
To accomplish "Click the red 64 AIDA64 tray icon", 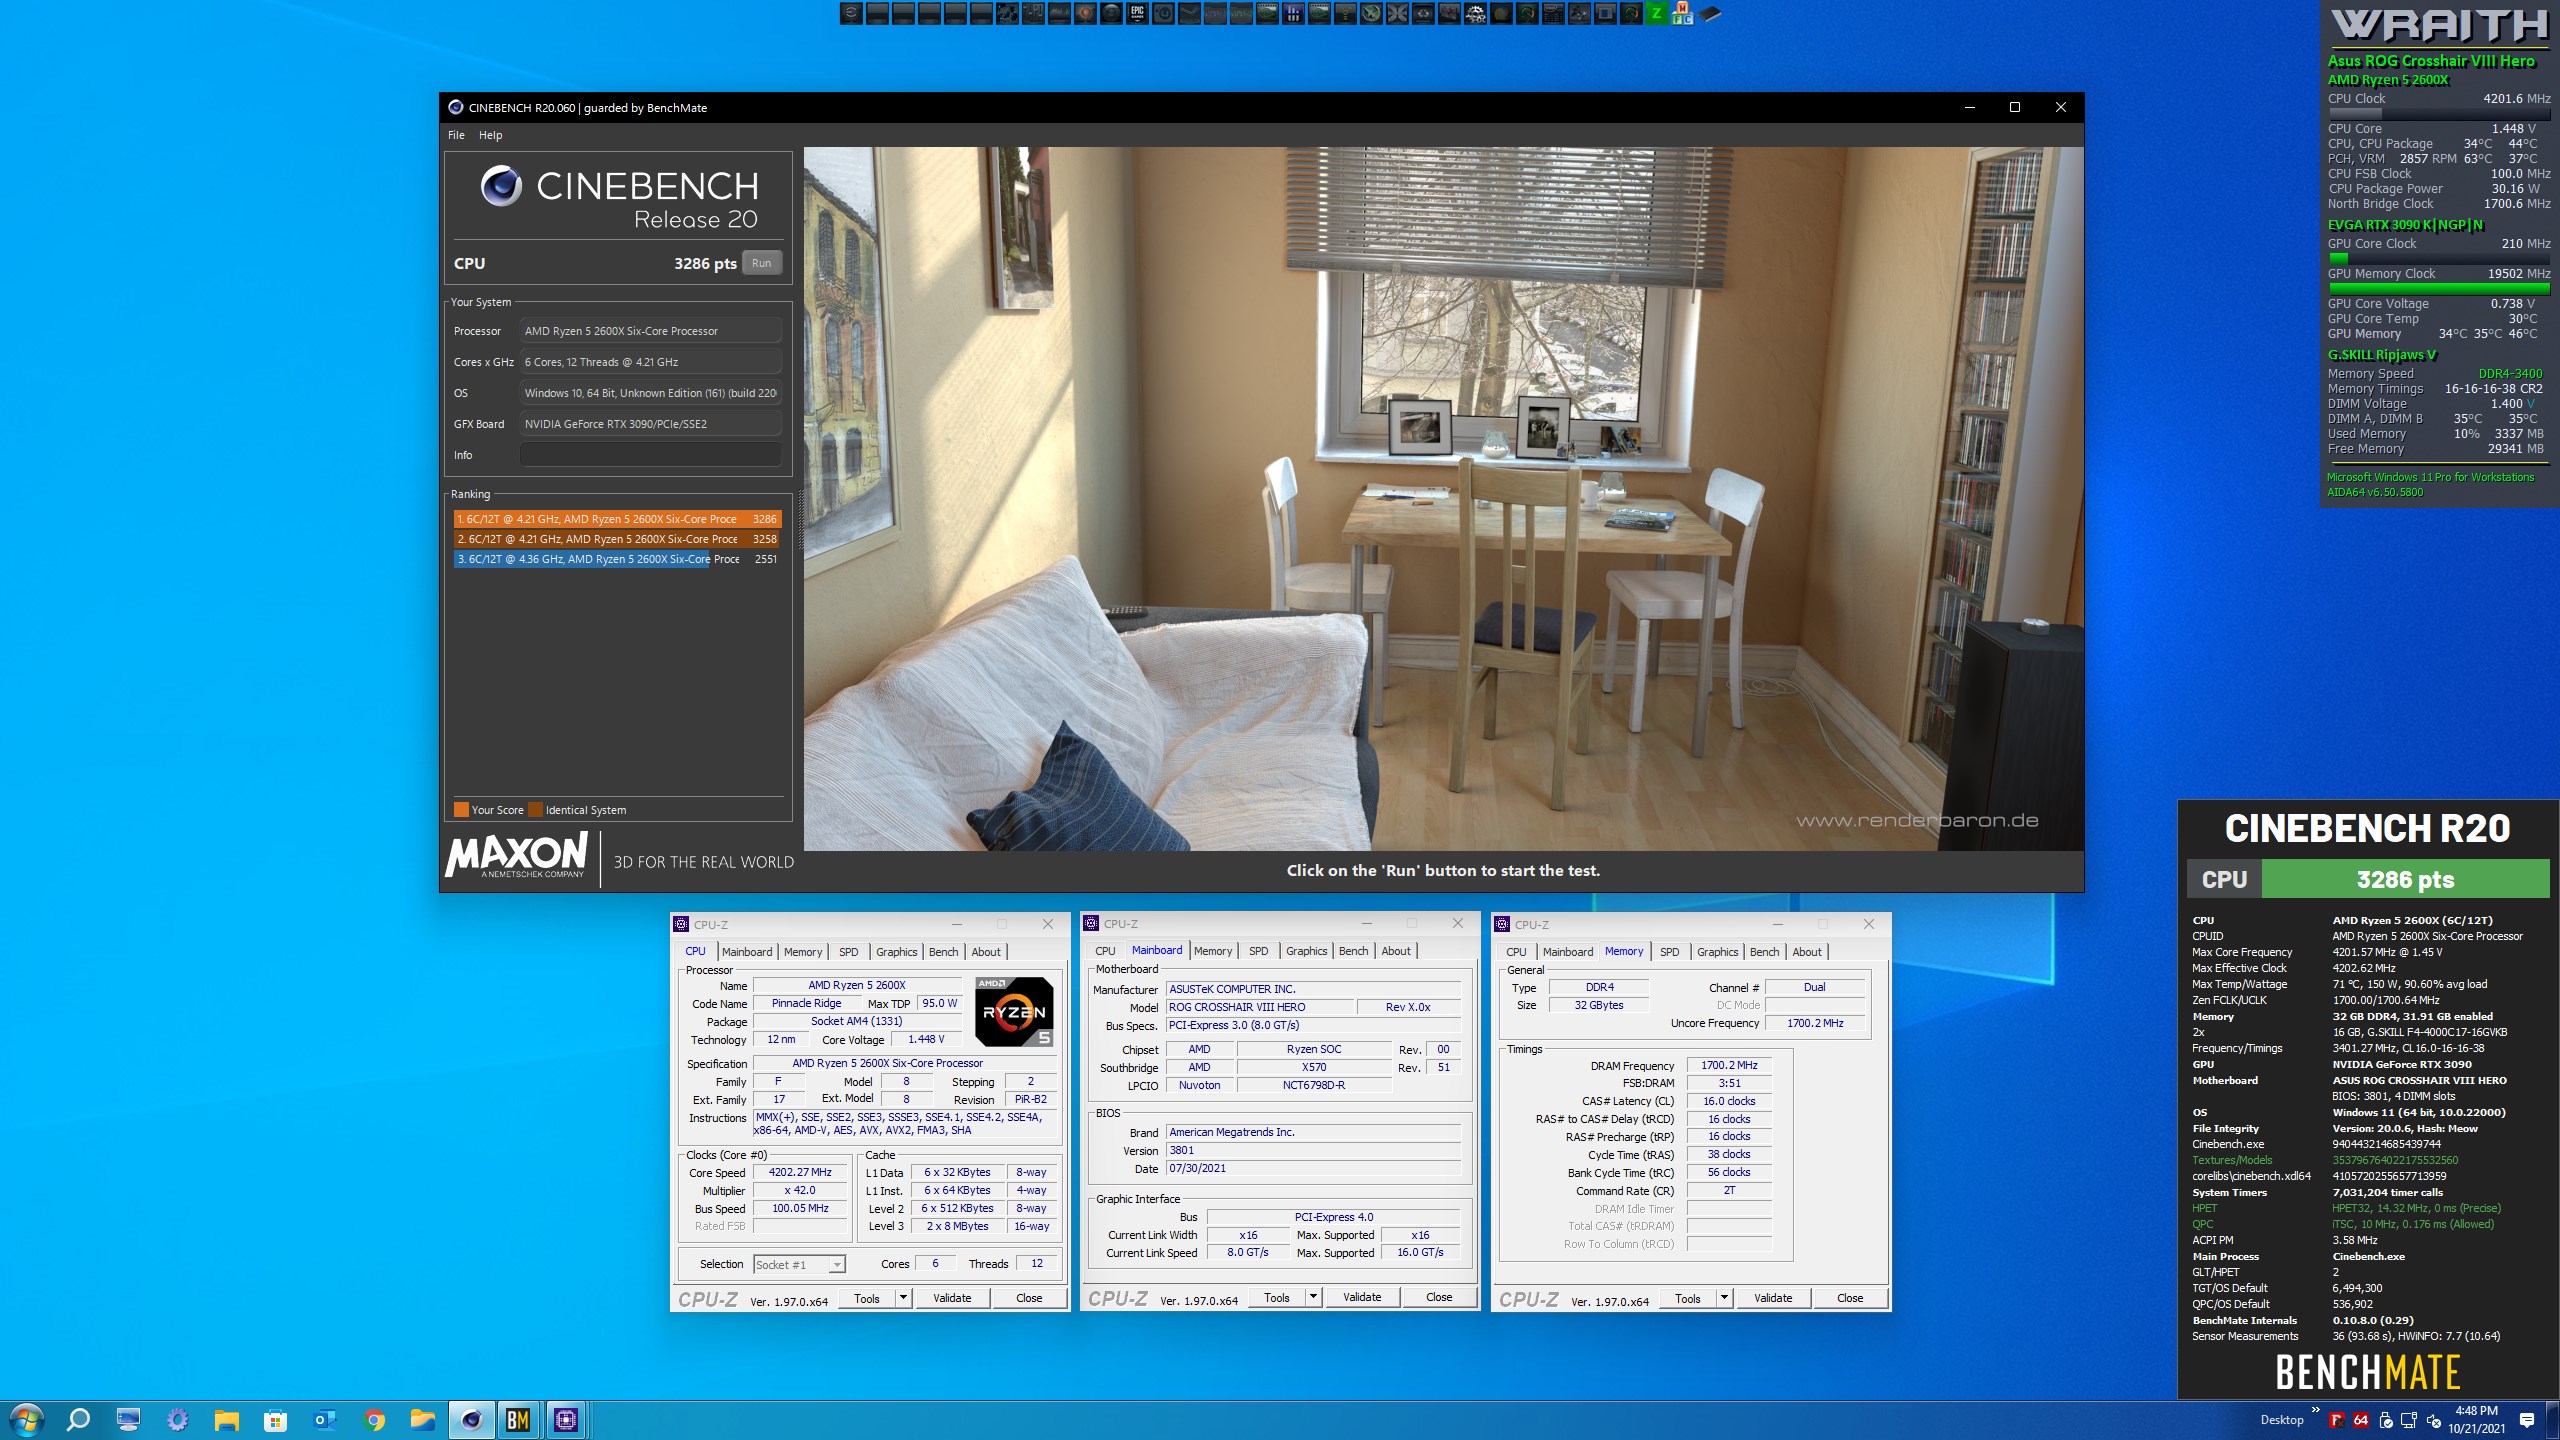I will 2361,1420.
